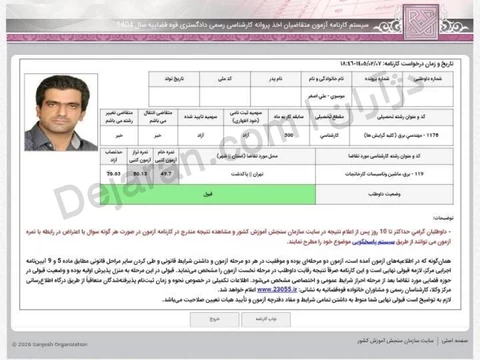
Task: Click the 'تهران || پاکدشت' location cell
Action: click(247, 174)
